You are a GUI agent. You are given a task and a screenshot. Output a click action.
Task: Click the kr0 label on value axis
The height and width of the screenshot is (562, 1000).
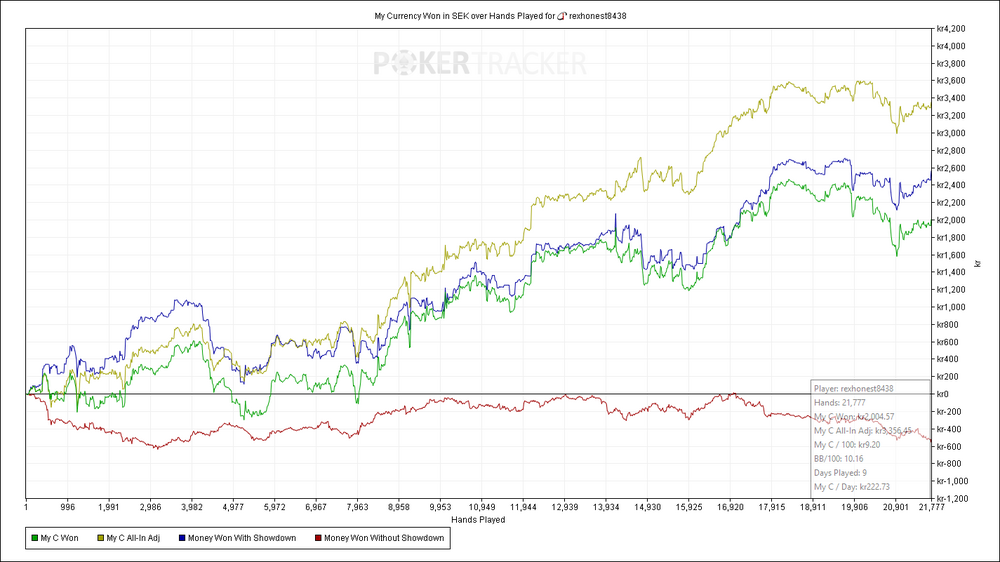942,394
